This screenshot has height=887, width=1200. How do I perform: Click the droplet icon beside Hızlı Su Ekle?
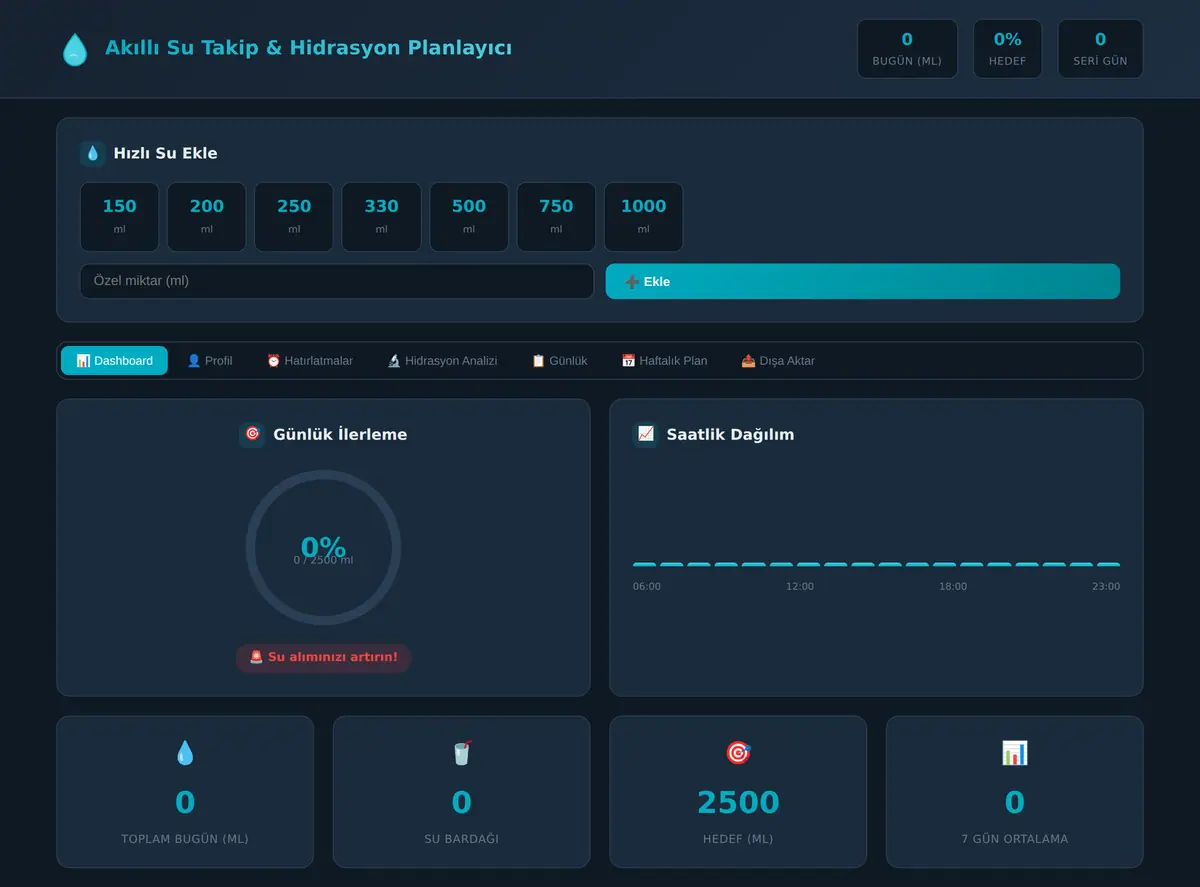[93, 153]
